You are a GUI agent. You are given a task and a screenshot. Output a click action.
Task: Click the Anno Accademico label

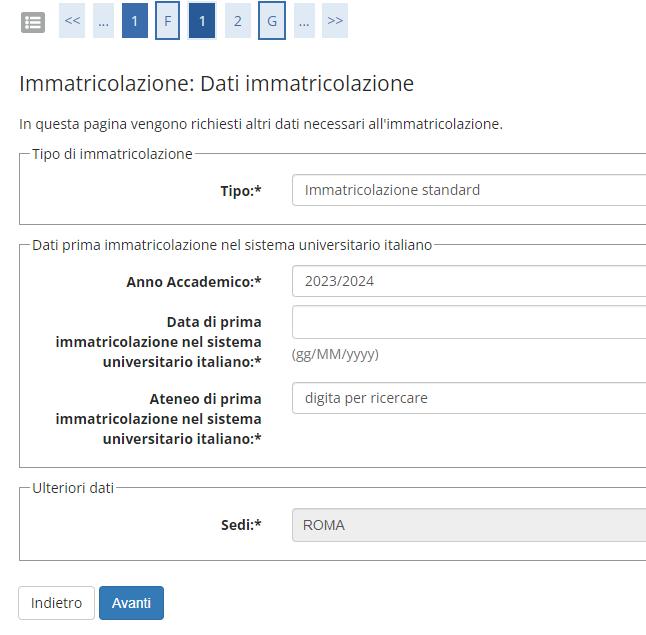pos(193,282)
